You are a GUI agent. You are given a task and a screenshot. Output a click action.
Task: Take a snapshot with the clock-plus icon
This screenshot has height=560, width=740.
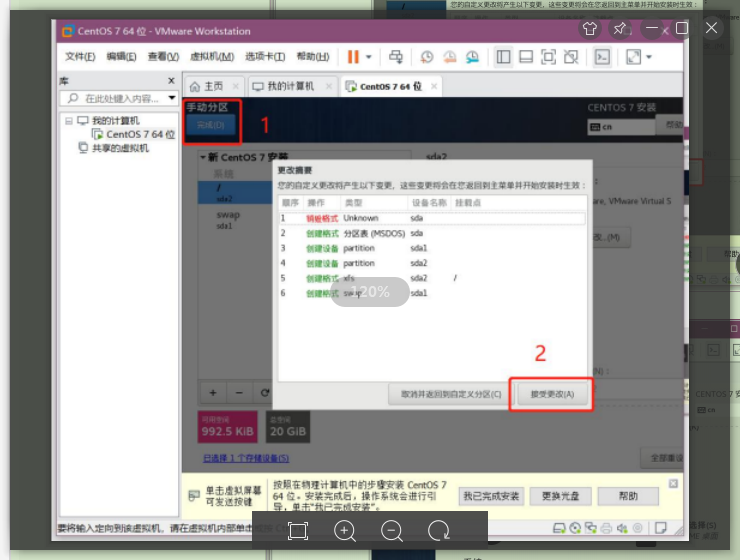[427, 57]
